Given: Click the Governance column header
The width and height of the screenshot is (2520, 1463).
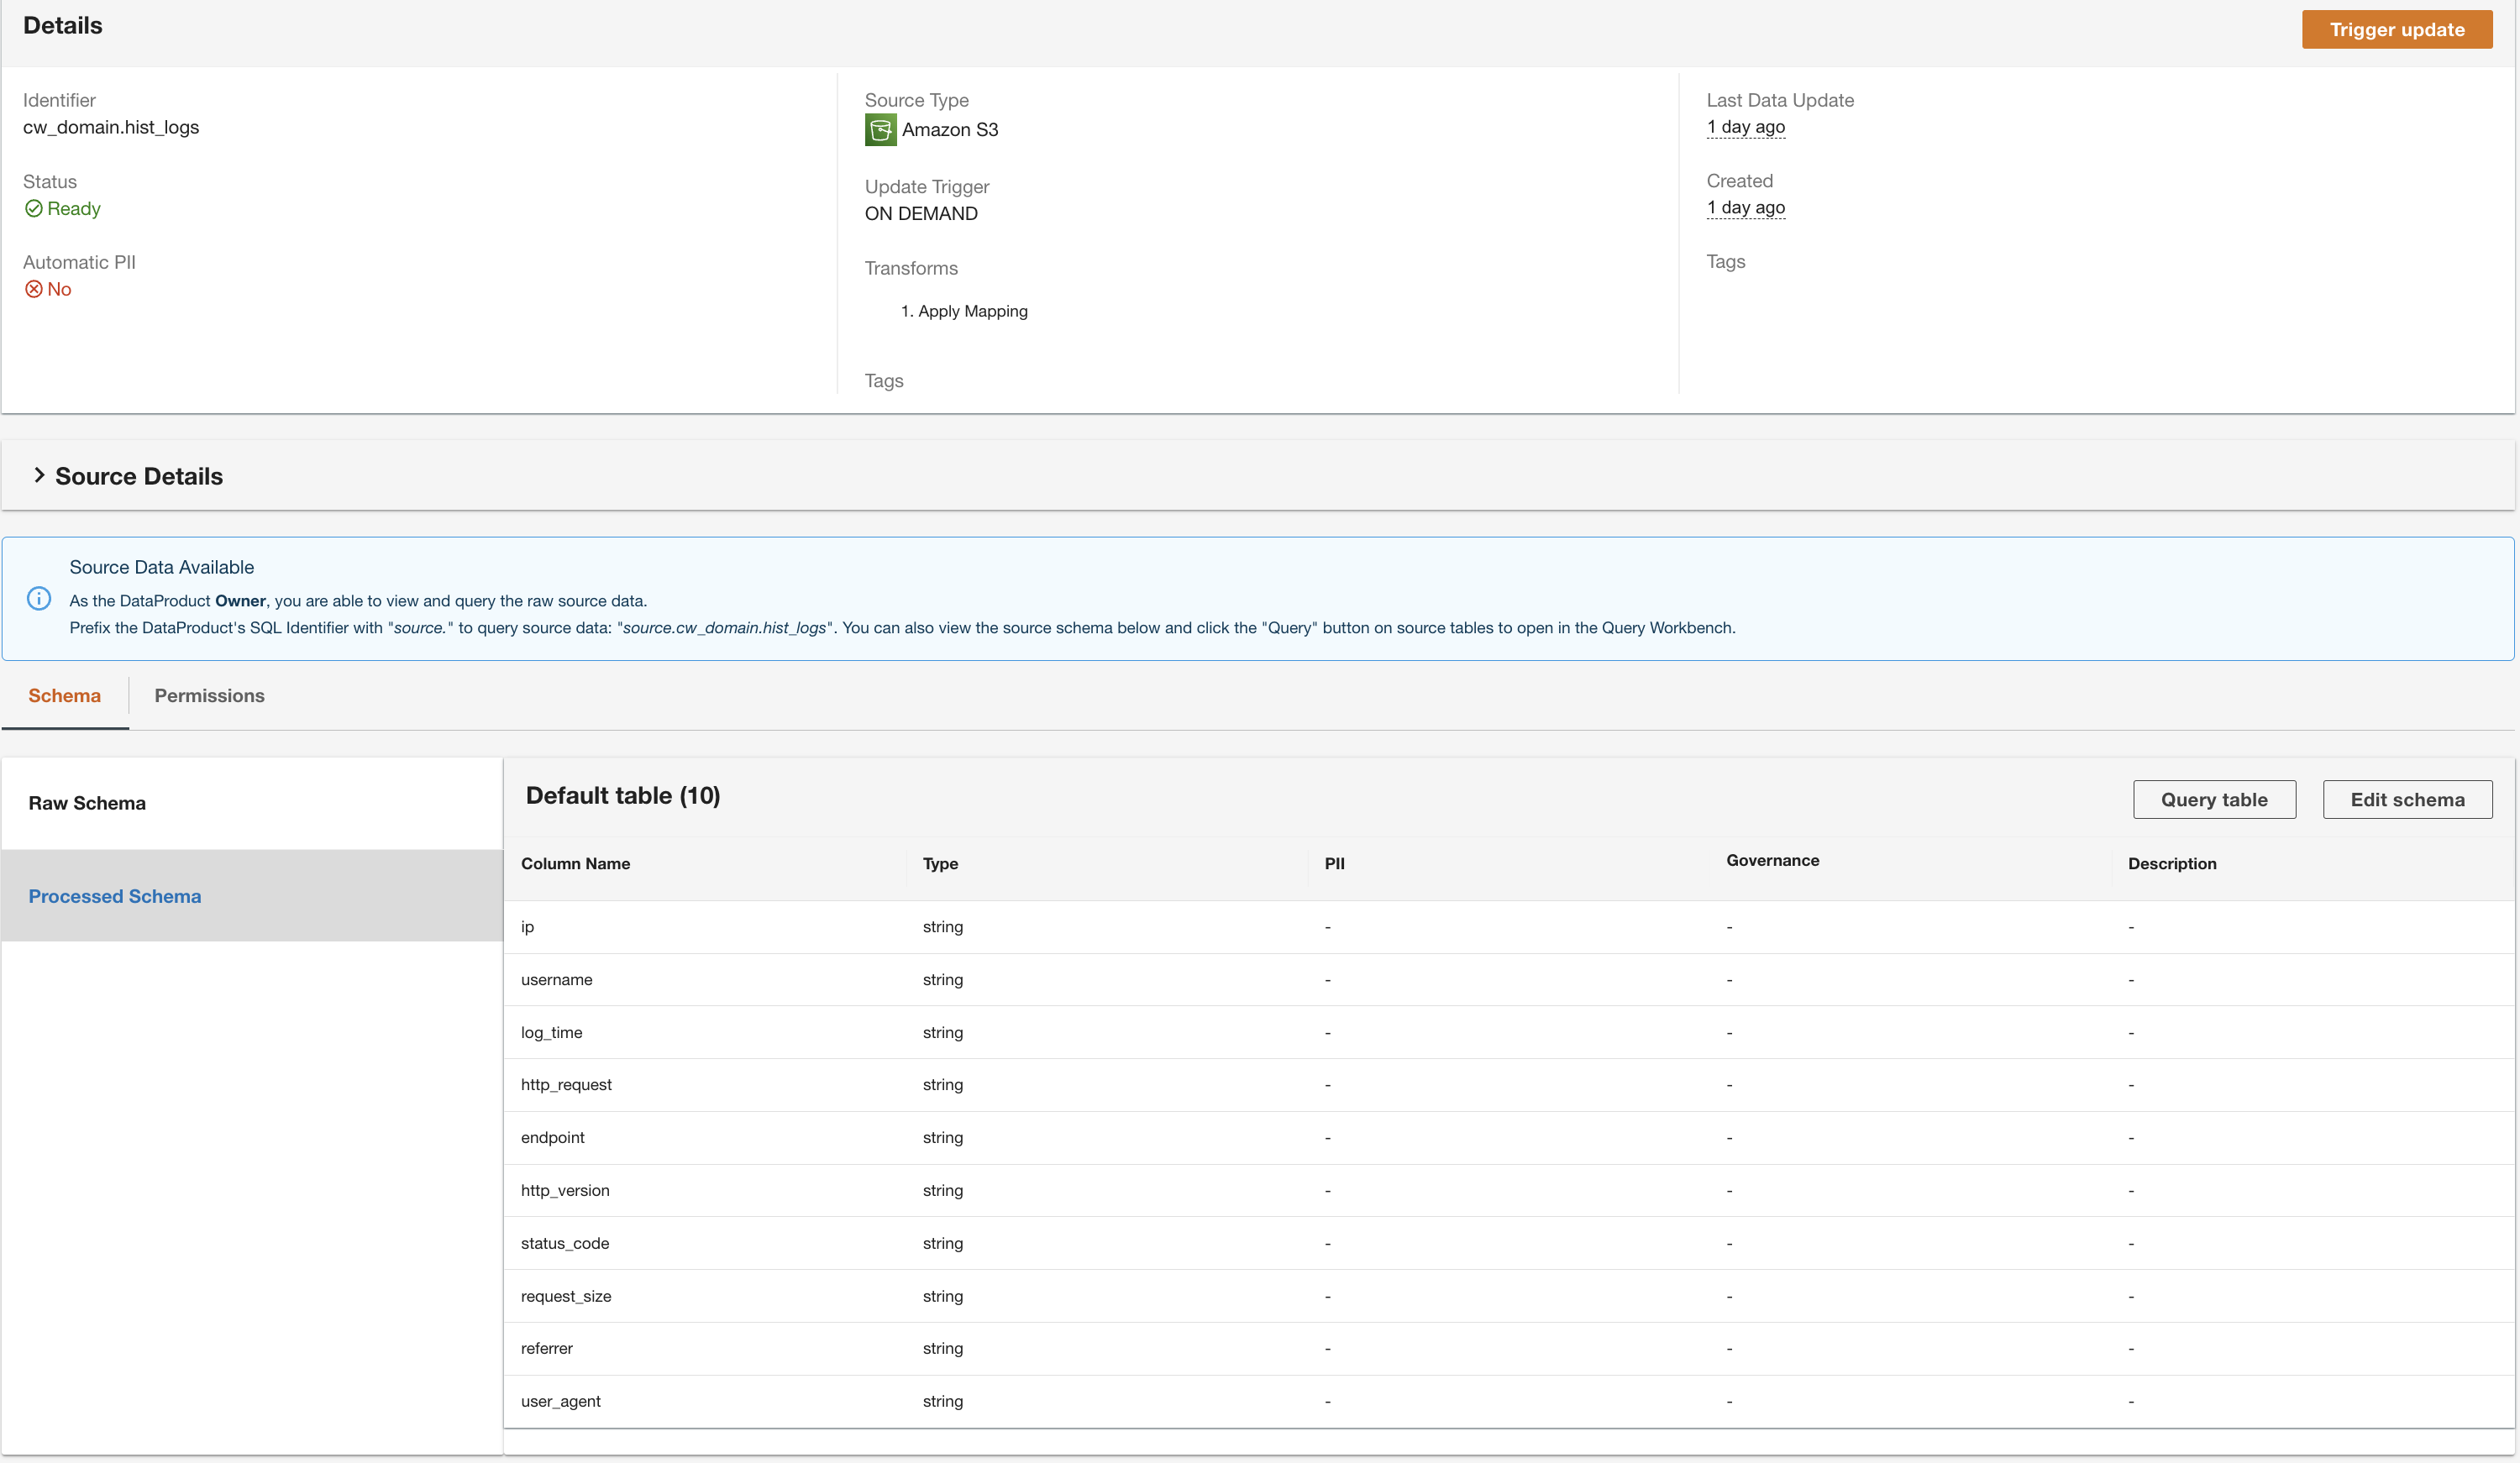Looking at the screenshot, I should coord(1772,861).
